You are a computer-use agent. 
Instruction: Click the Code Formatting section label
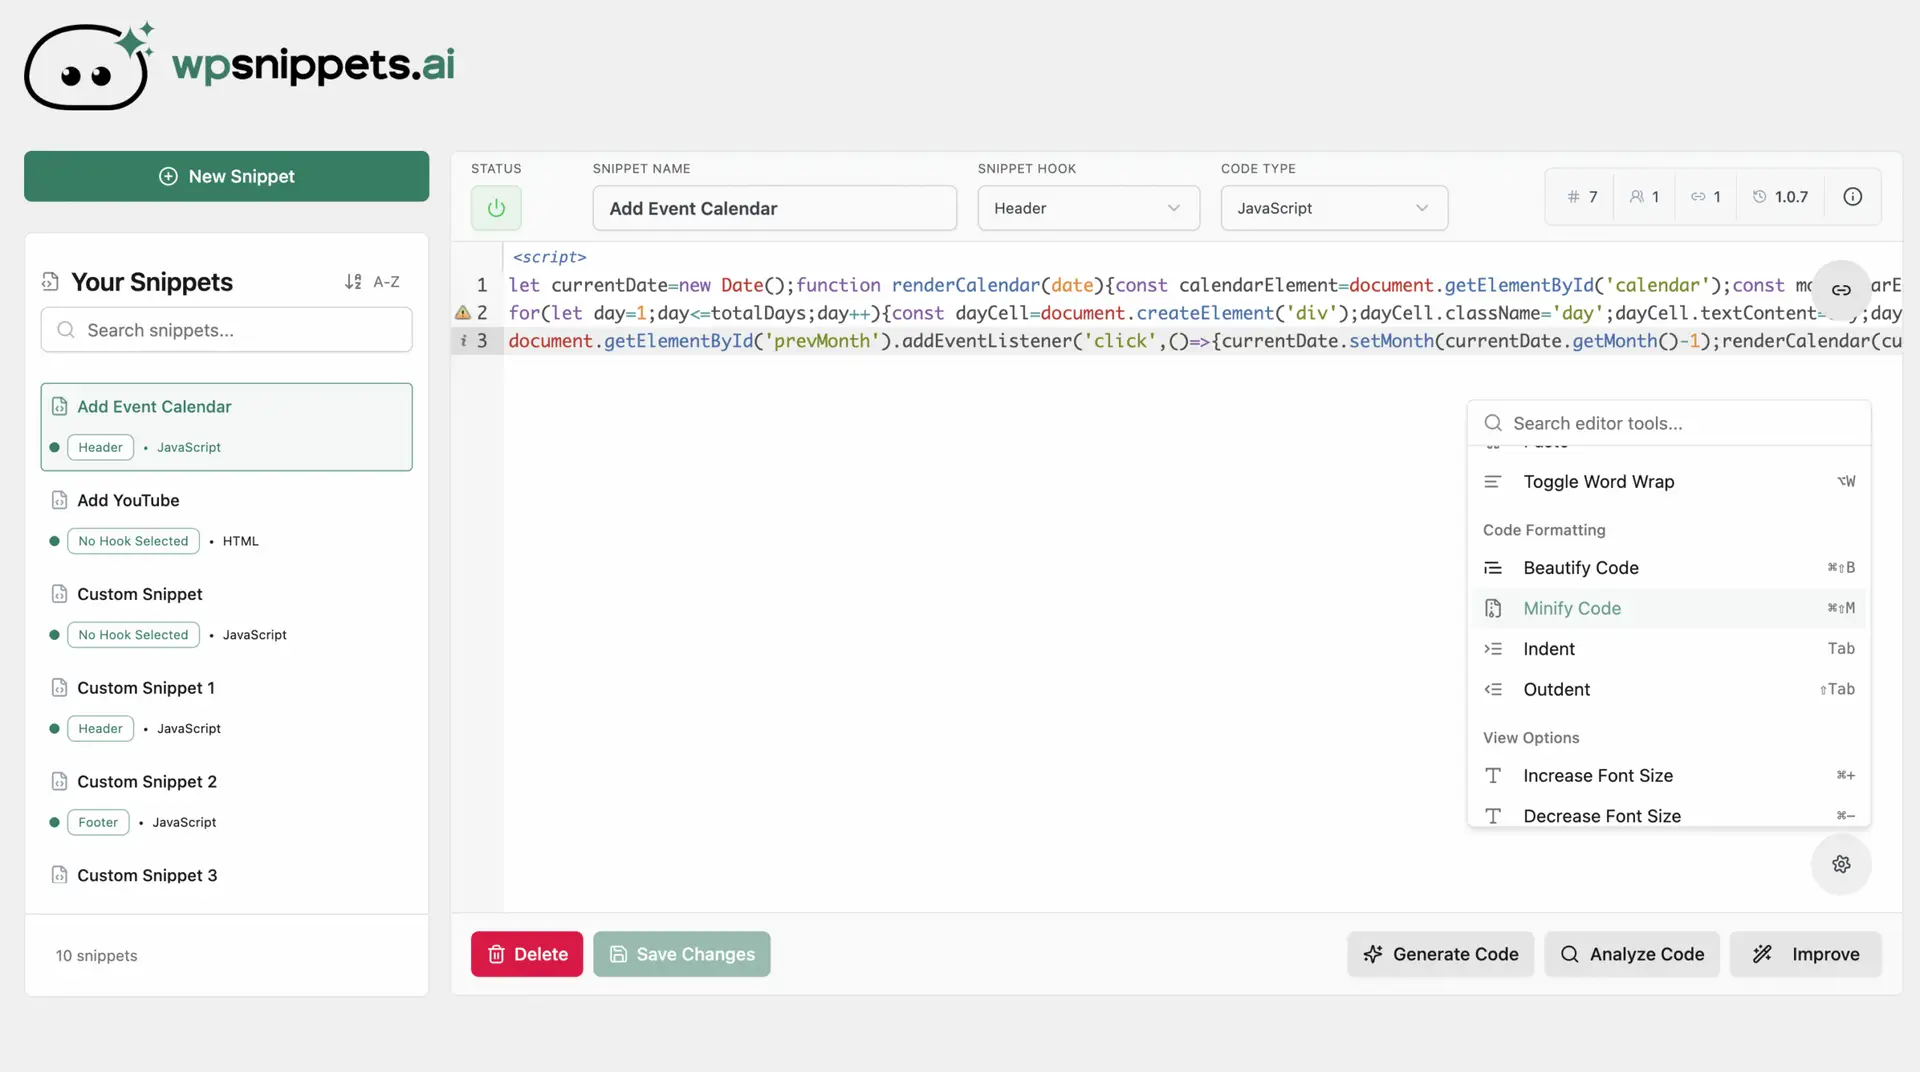click(x=1544, y=530)
